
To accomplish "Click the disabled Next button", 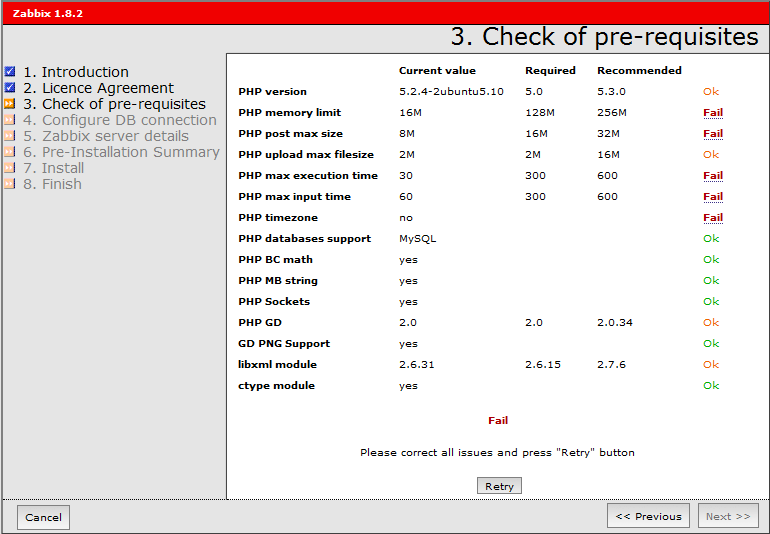I will [x=727, y=516].
